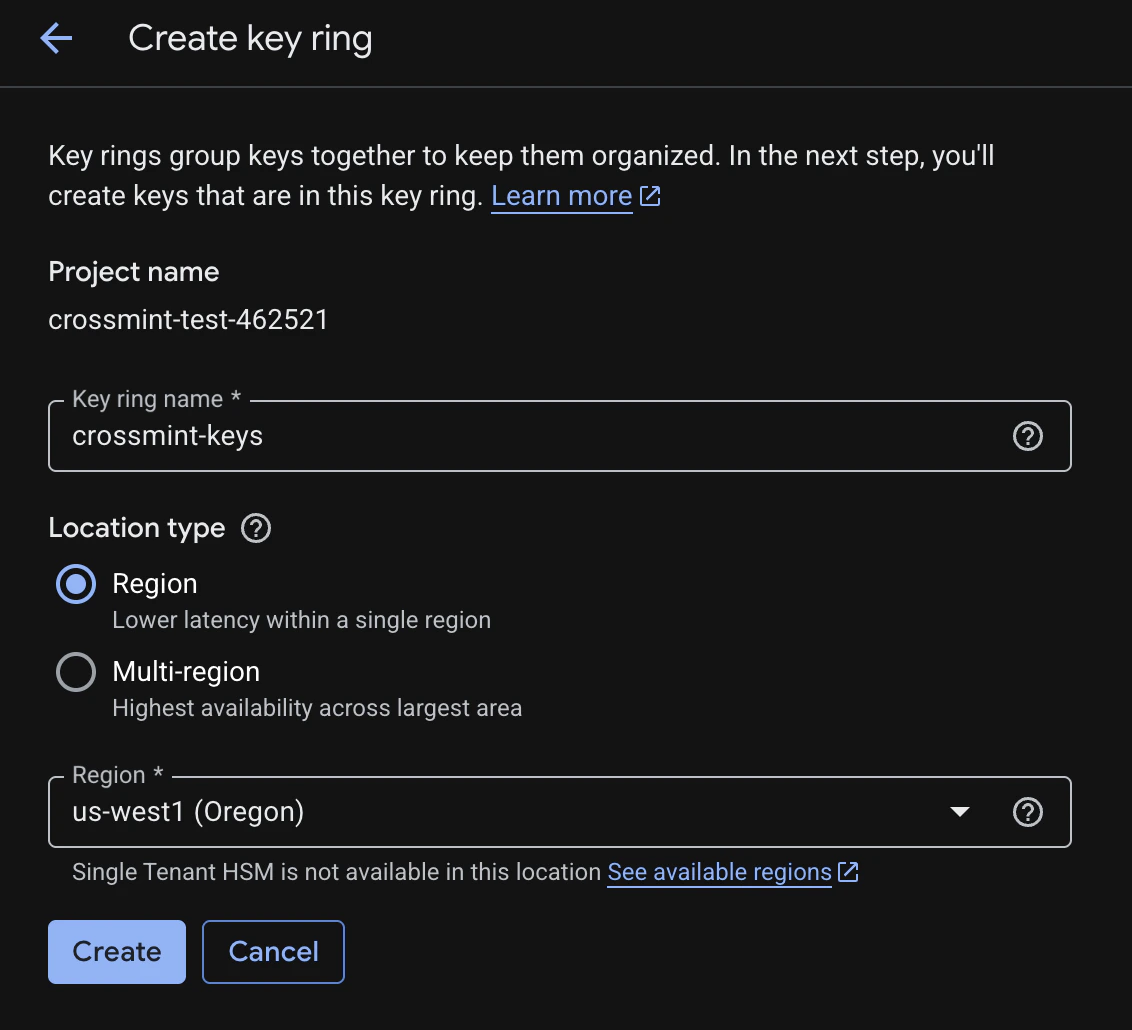Choose the Multi-region radio button

(75, 671)
